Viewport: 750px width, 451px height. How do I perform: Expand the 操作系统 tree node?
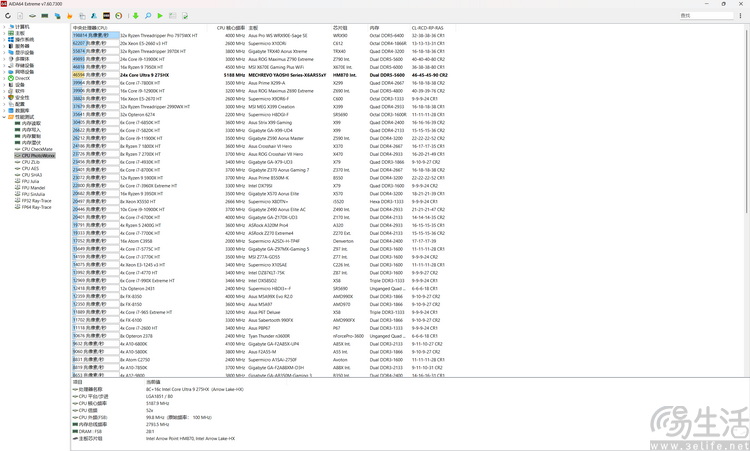[4, 40]
